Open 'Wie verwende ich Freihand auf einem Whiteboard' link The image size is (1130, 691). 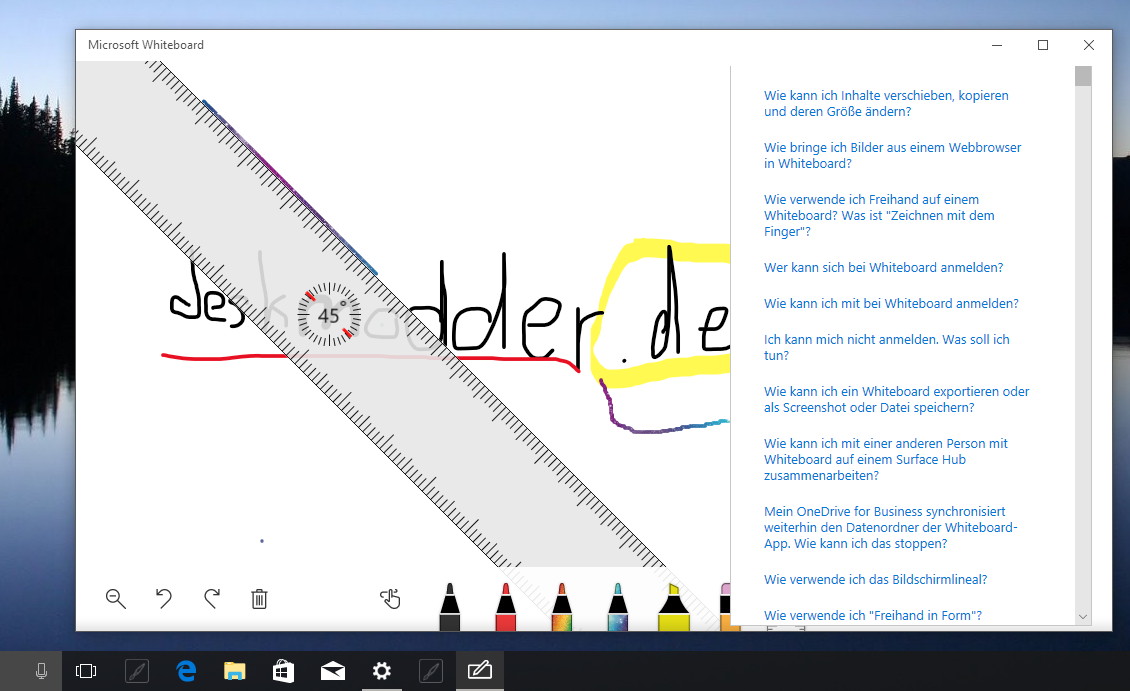click(879, 215)
